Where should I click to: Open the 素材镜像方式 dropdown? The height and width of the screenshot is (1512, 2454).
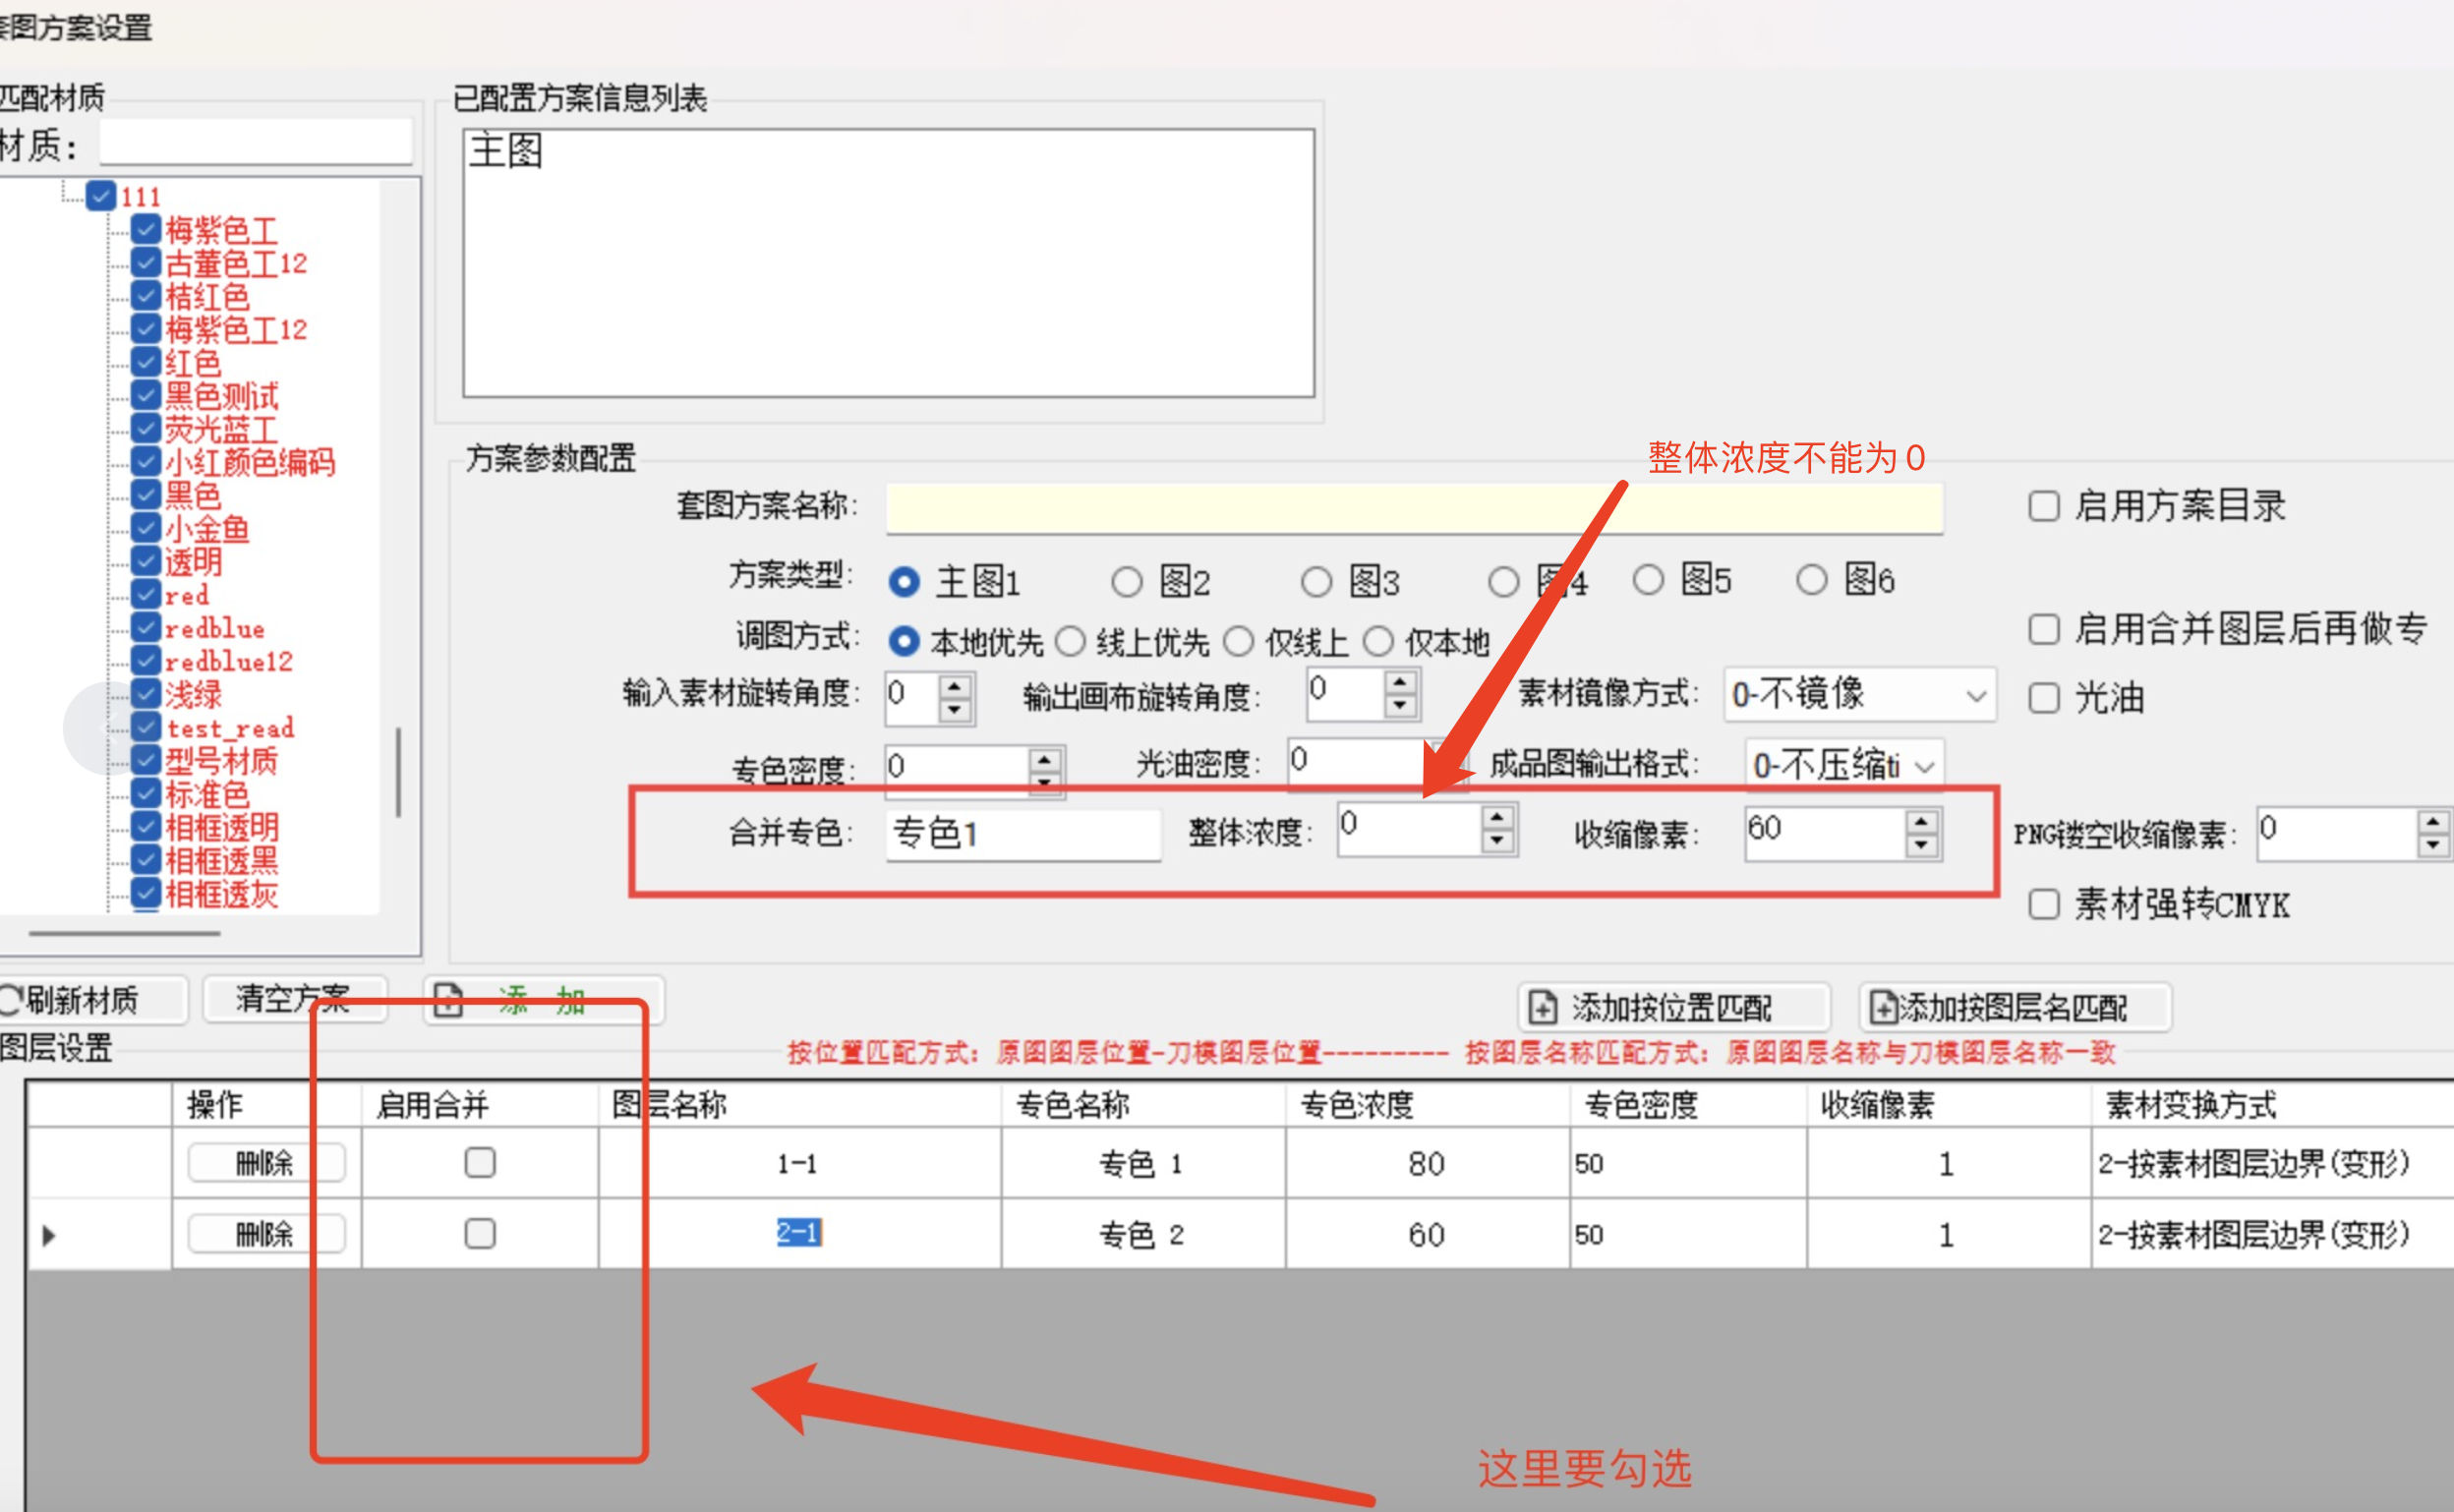coord(1975,695)
